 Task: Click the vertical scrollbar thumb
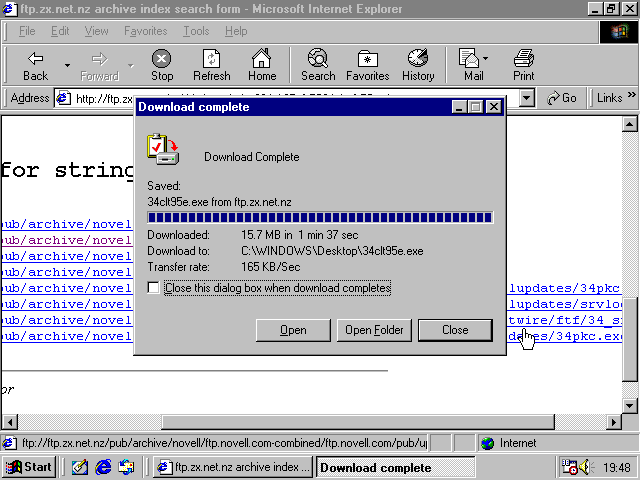point(629,339)
